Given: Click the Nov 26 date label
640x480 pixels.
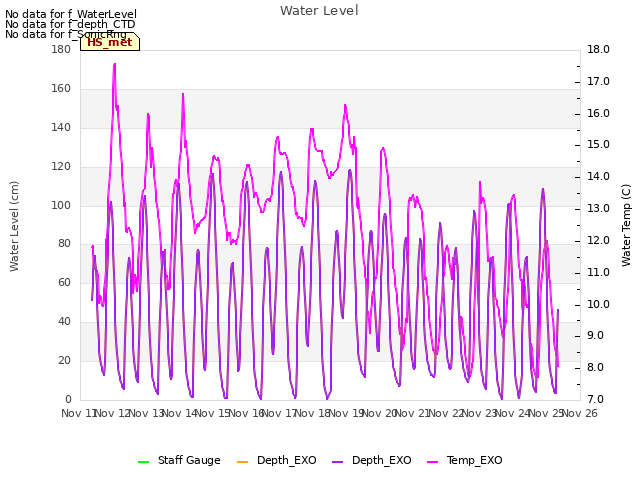Looking at the screenshot, I should coord(580,413).
